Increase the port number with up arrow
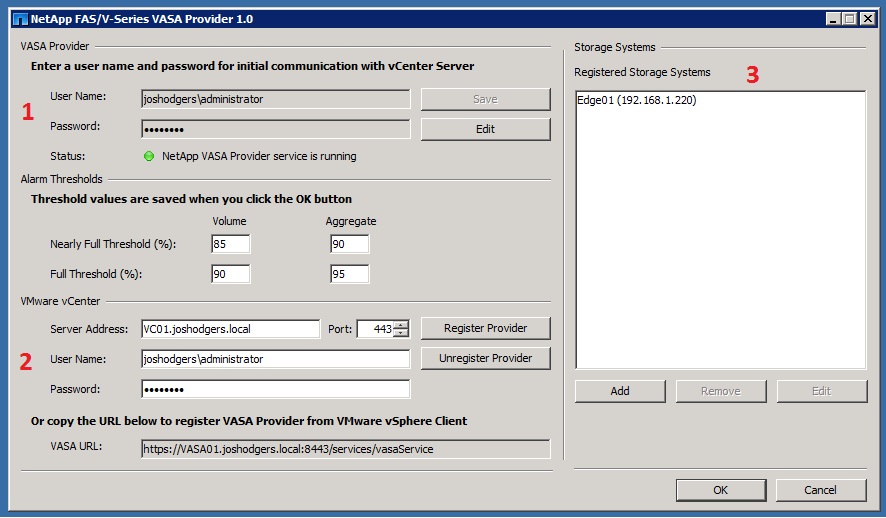This screenshot has width=886, height=518. [x=401, y=325]
